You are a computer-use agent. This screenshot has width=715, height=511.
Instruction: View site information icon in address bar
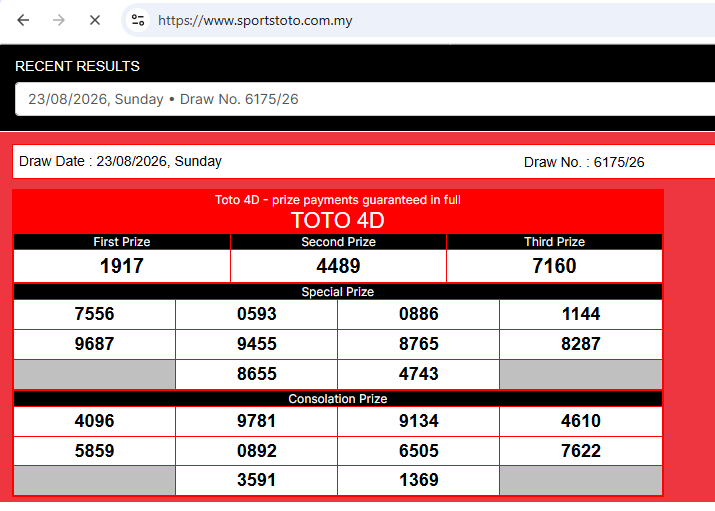coord(138,20)
